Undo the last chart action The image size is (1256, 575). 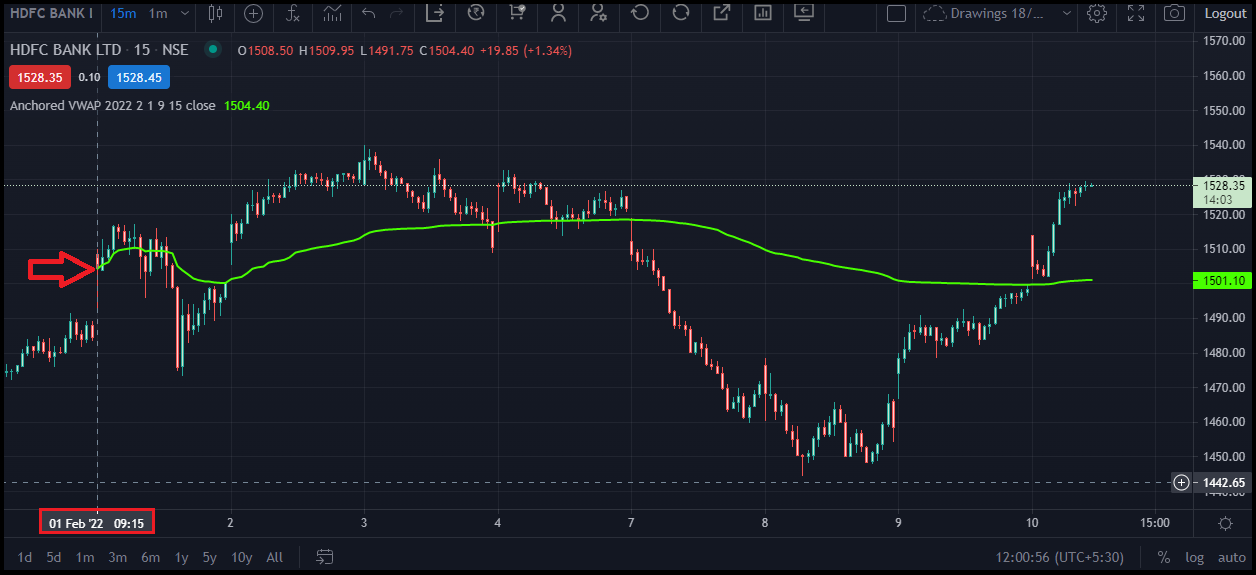368,13
